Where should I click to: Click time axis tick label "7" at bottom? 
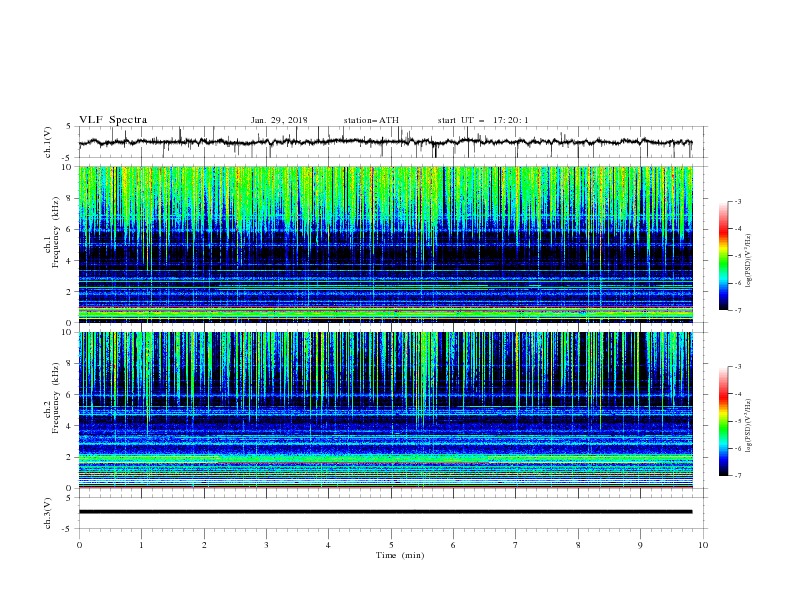[x=516, y=545]
